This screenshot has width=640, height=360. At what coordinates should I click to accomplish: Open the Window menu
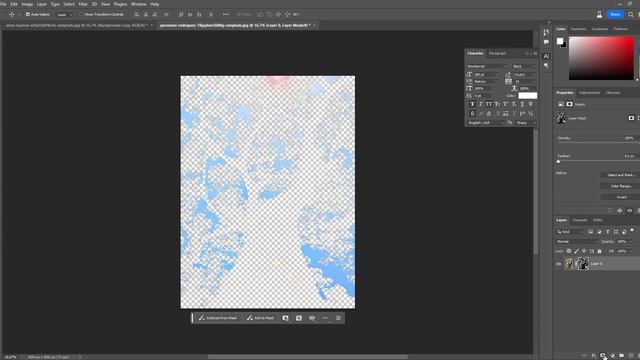tap(138, 4)
